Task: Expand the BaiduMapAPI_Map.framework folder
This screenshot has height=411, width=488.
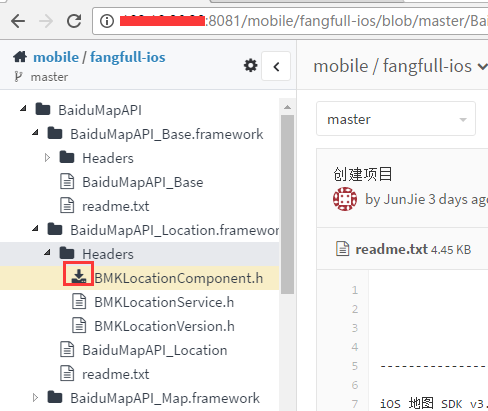Action: (x=35, y=397)
